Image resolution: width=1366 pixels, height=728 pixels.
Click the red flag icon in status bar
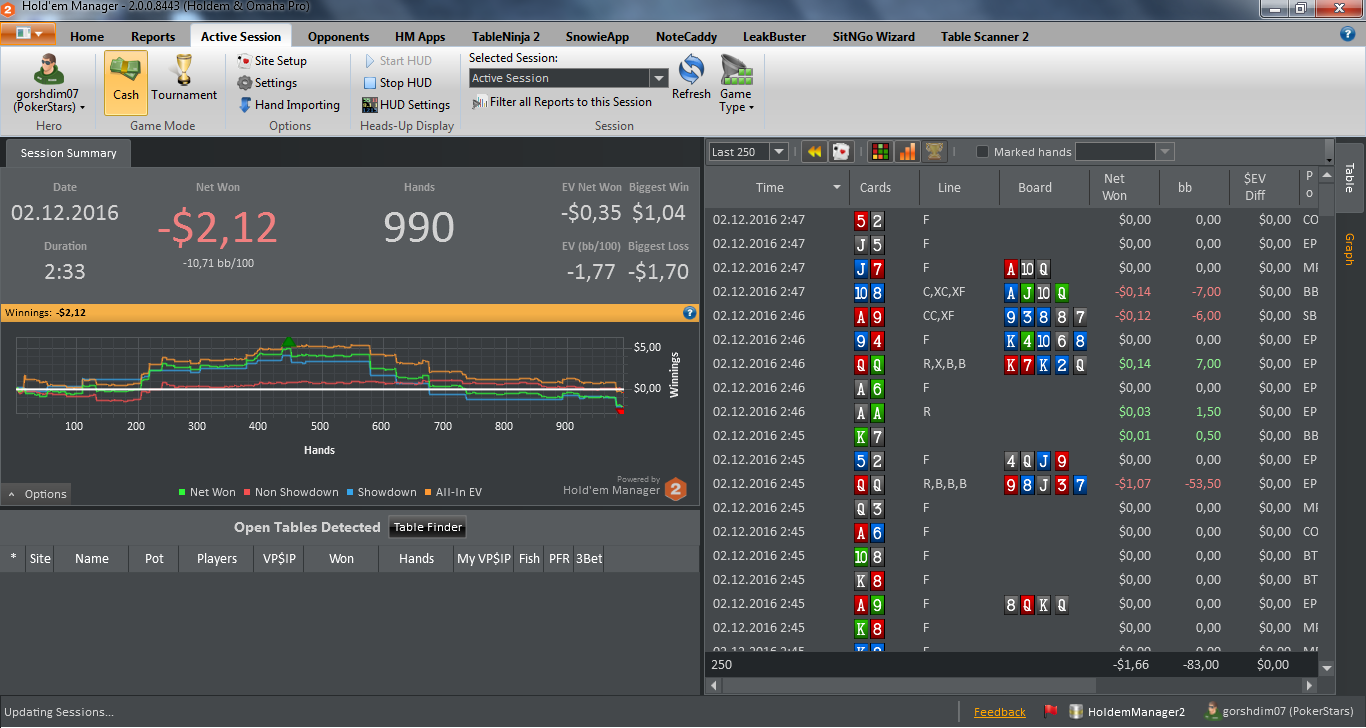1051,712
